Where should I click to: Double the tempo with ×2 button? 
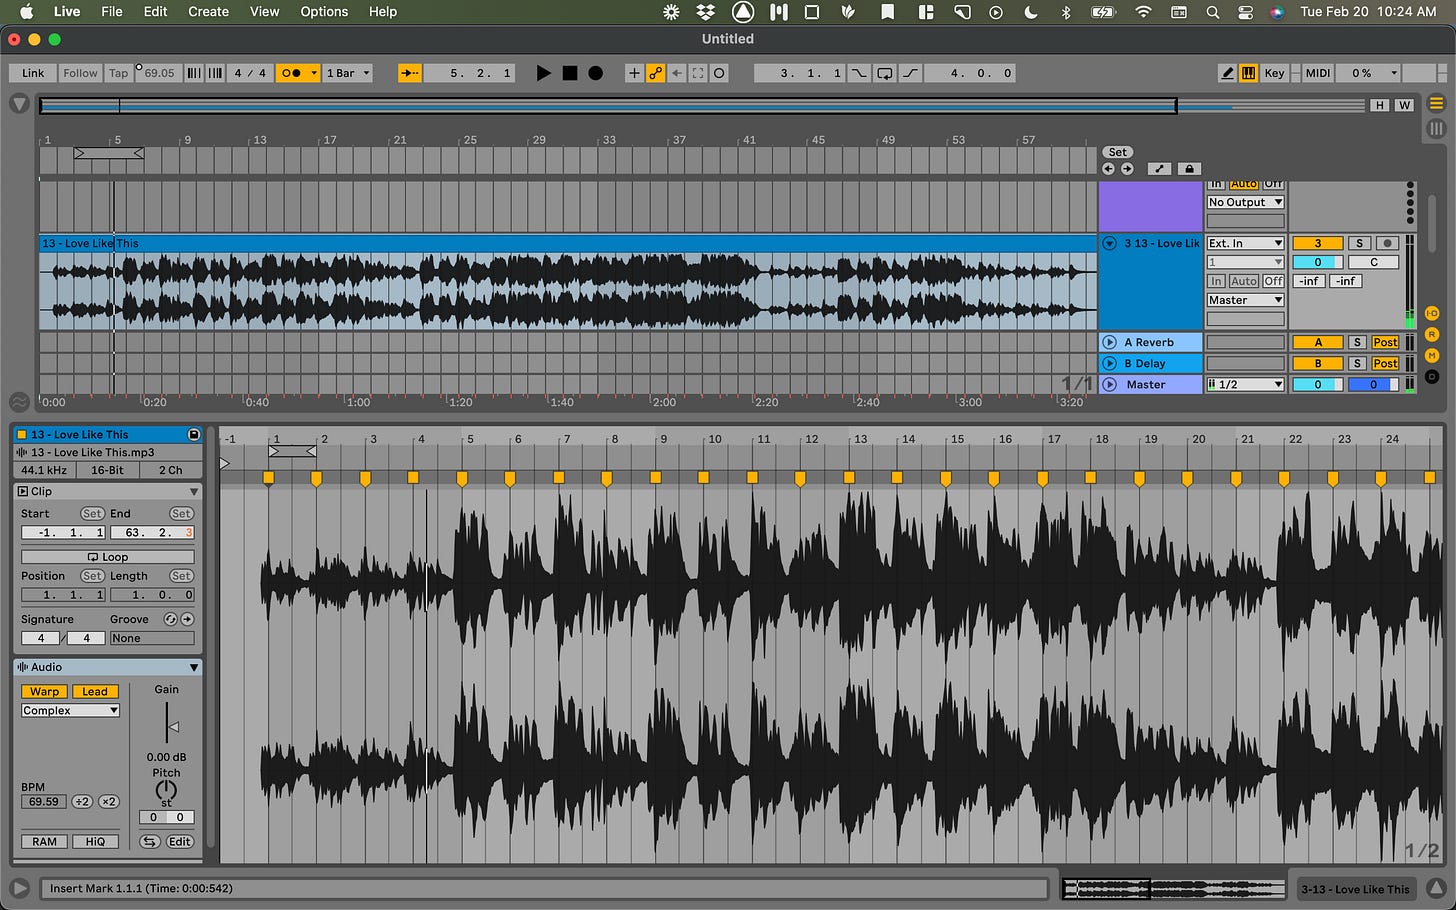click(108, 802)
